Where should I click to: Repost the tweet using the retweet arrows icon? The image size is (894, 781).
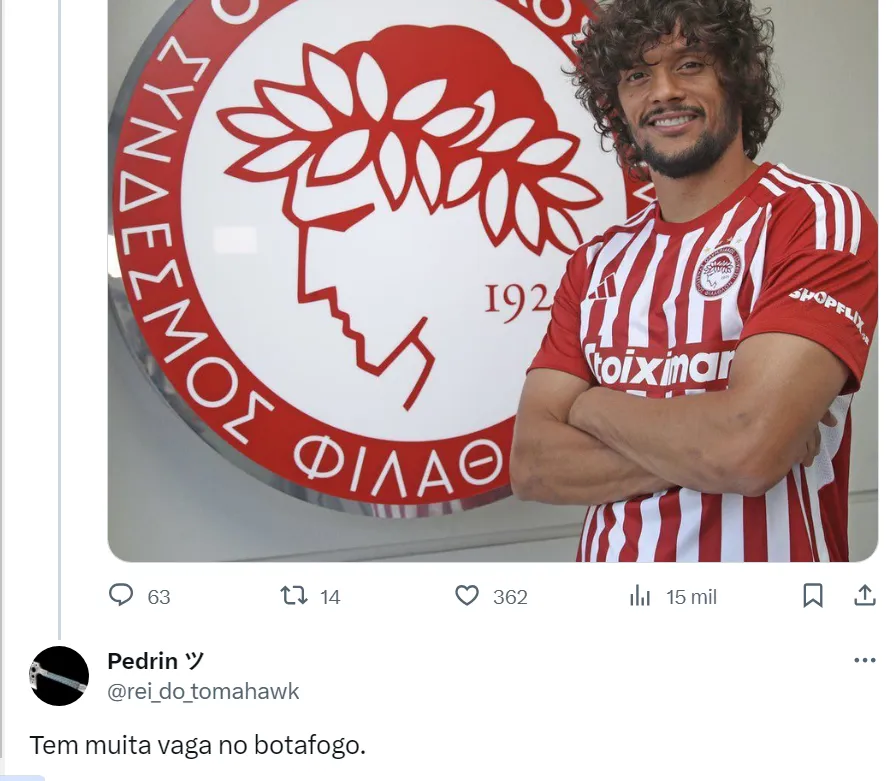pos(294,596)
